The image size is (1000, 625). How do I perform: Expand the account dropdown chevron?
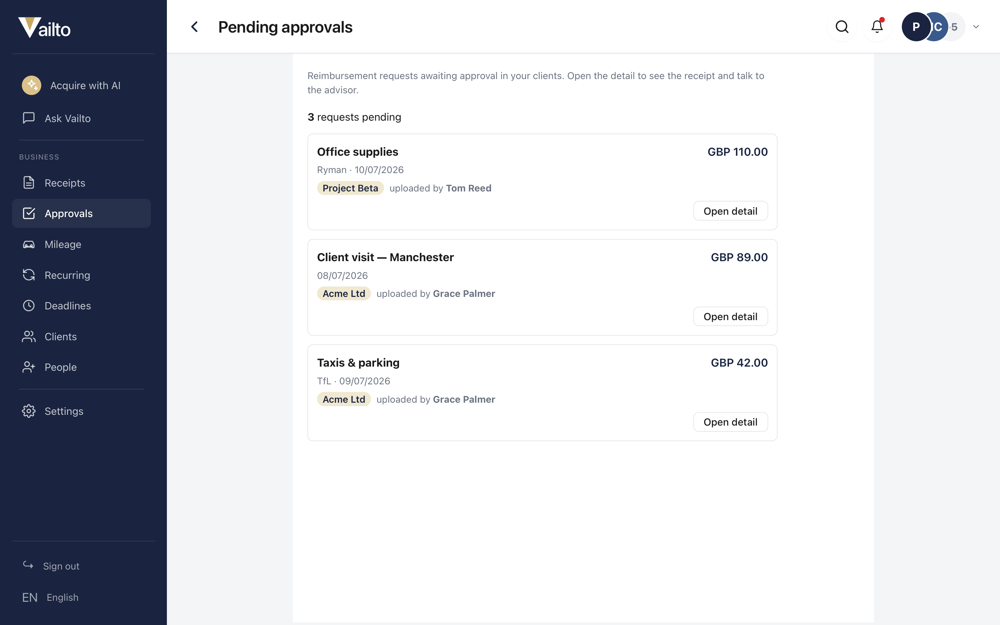point(976,27)
